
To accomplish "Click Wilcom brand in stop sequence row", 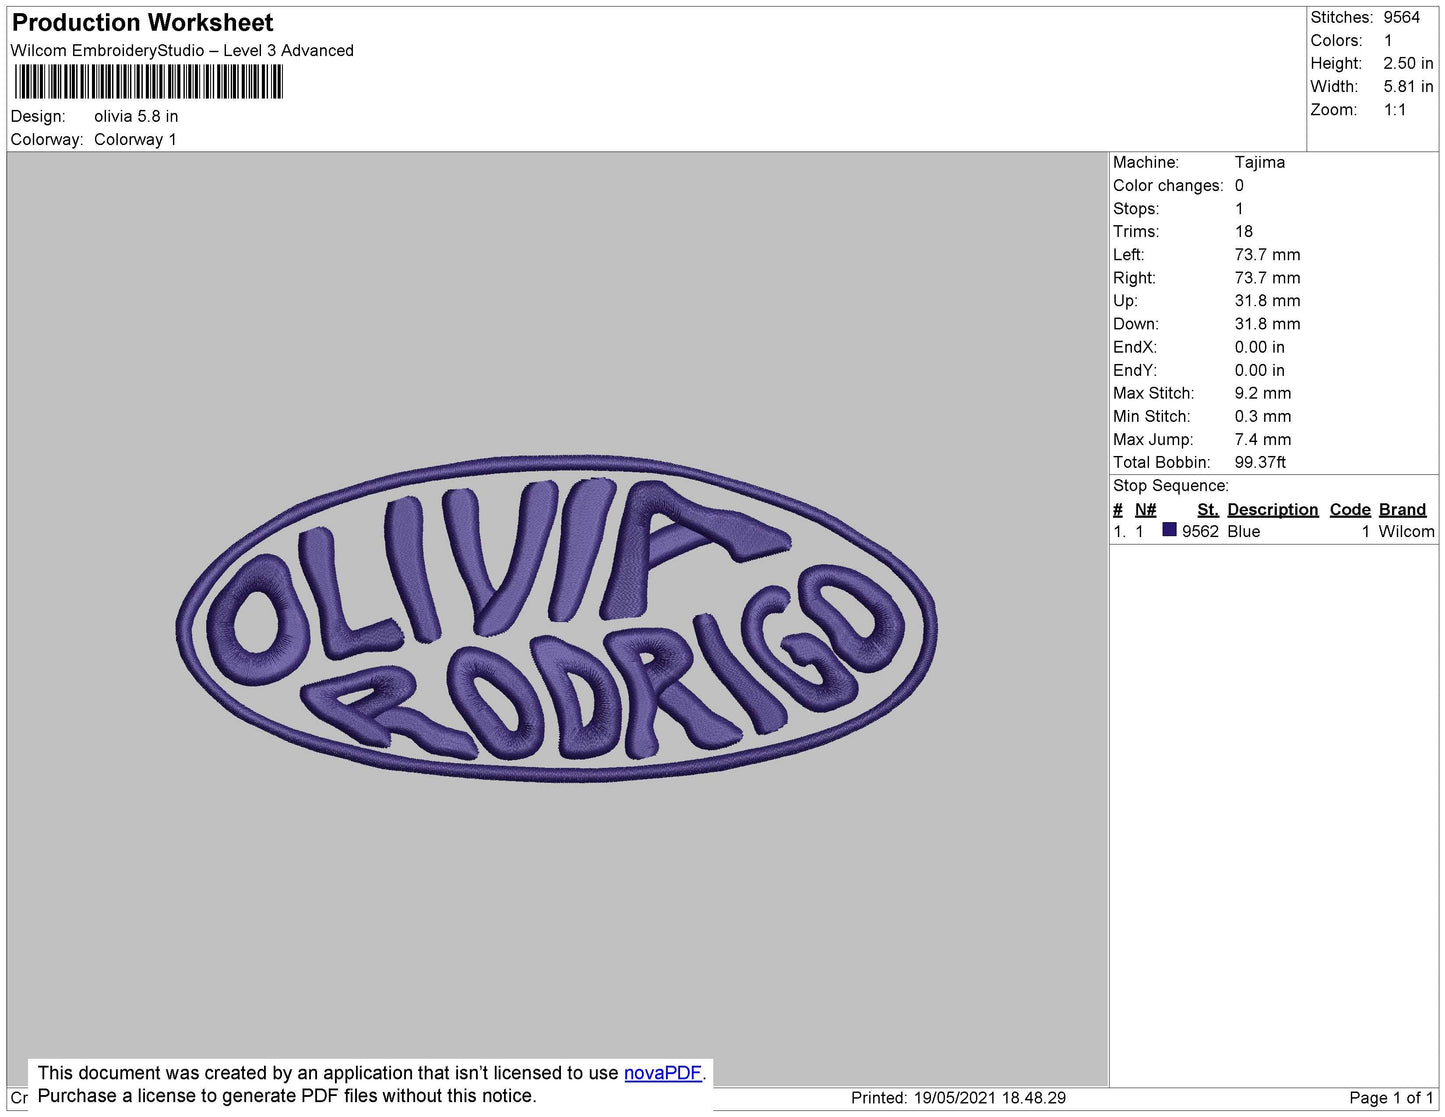I will [1406, 531].
